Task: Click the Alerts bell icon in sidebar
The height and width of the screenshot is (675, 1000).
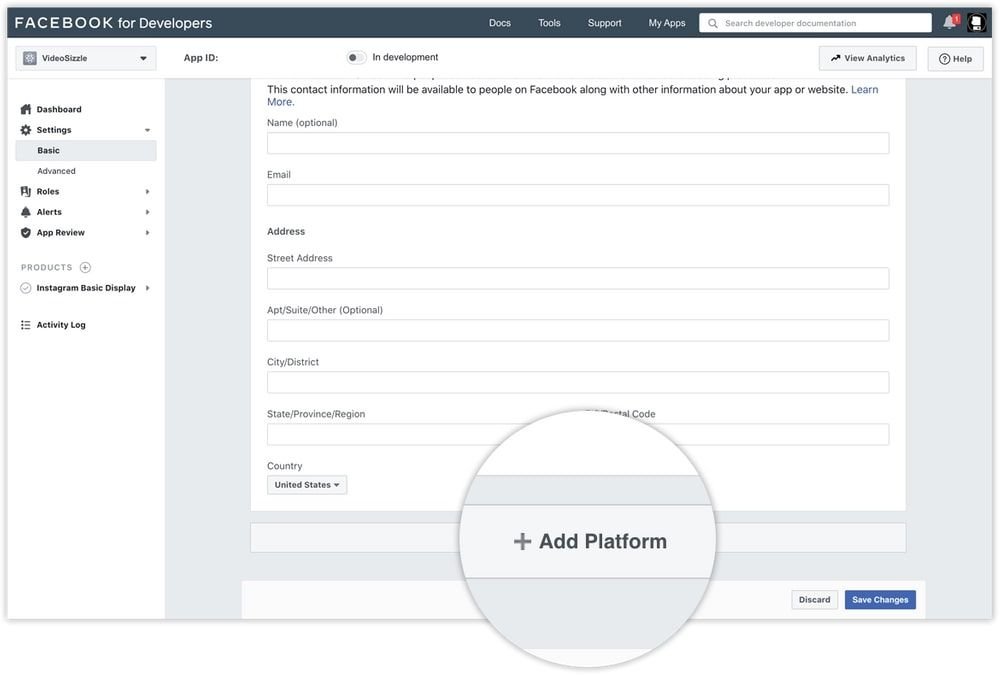Action: click(x=26, y=212)
